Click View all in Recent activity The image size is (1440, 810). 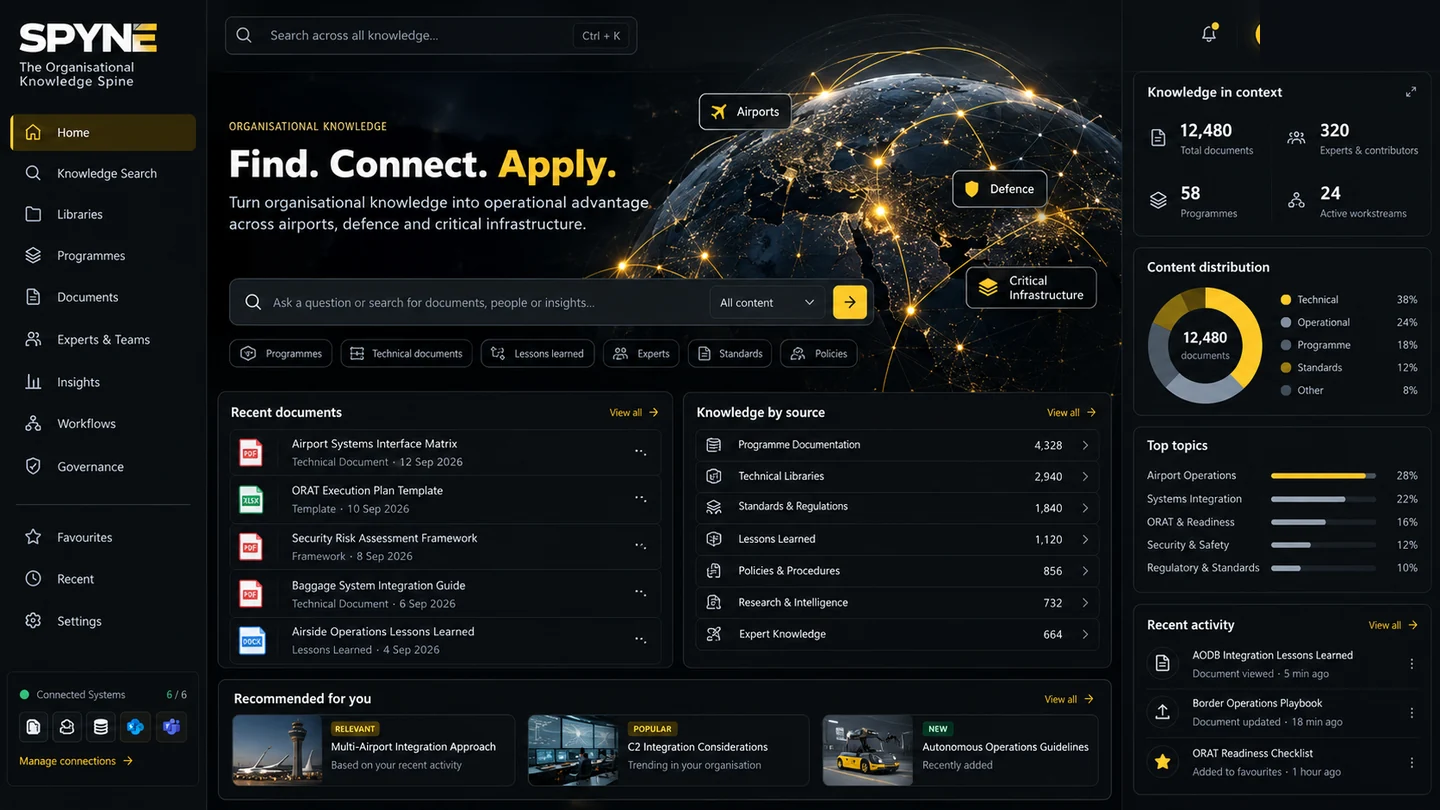point(1393,625)
